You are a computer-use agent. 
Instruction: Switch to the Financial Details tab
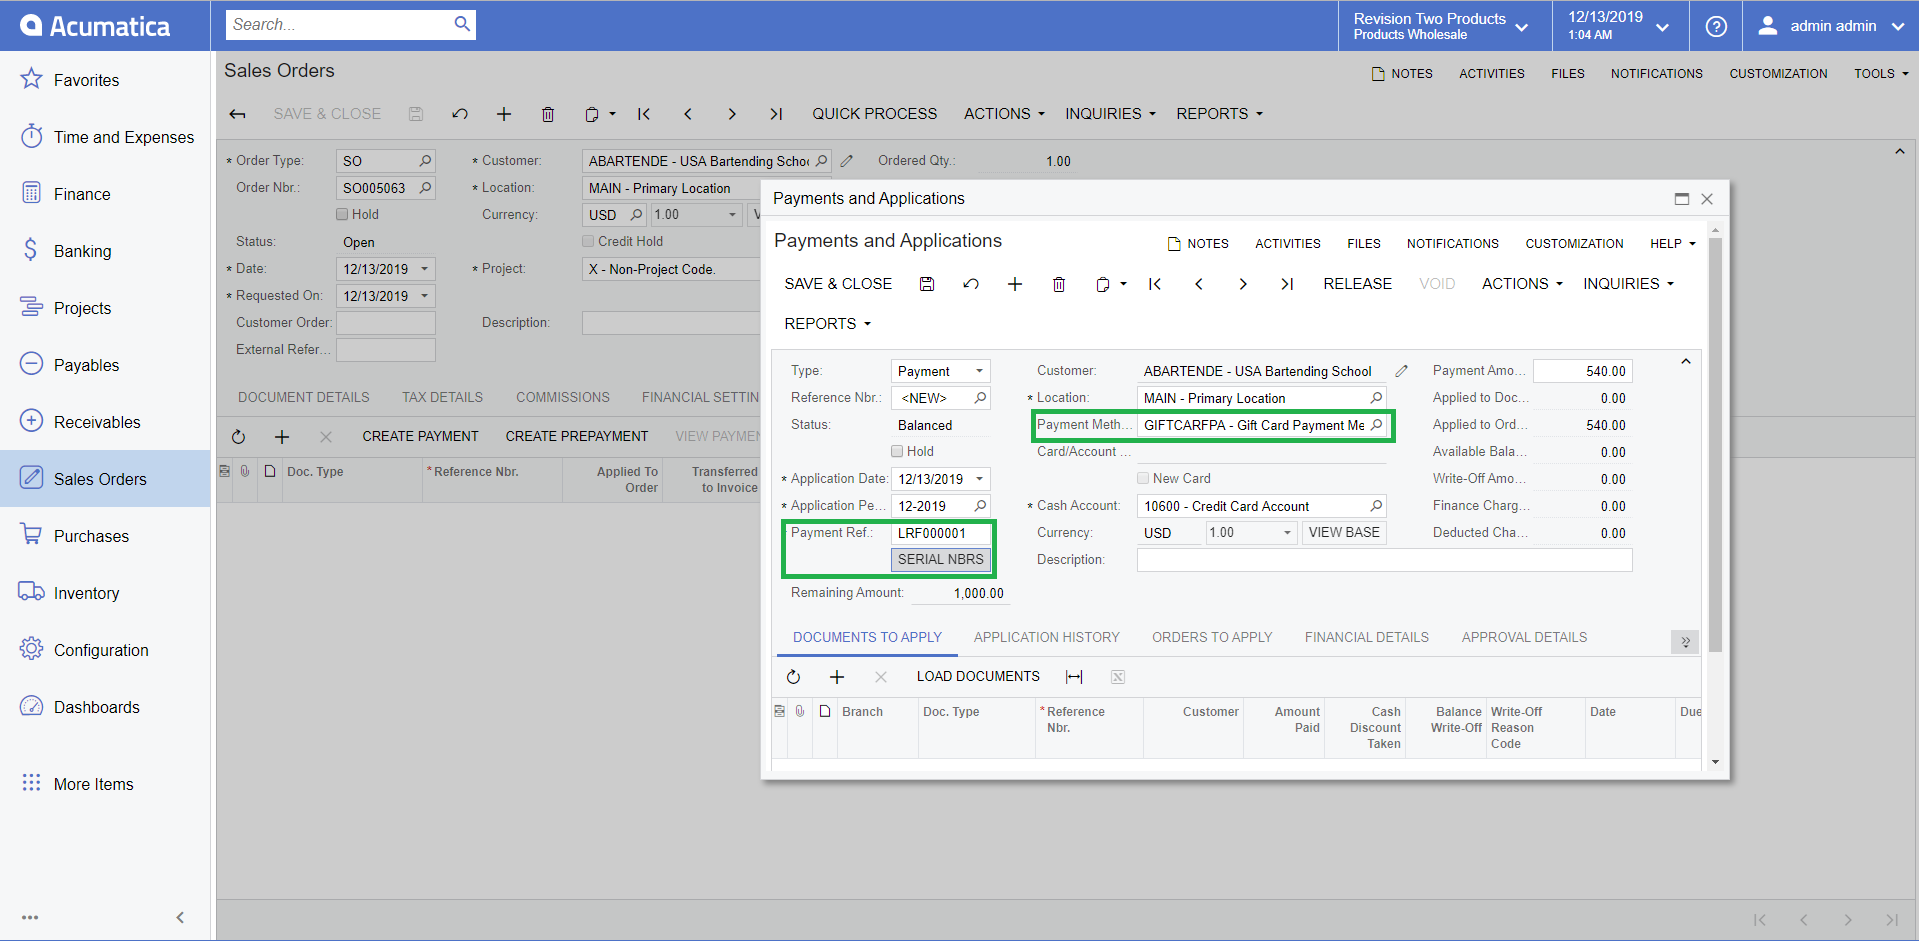pos(1366,637)
